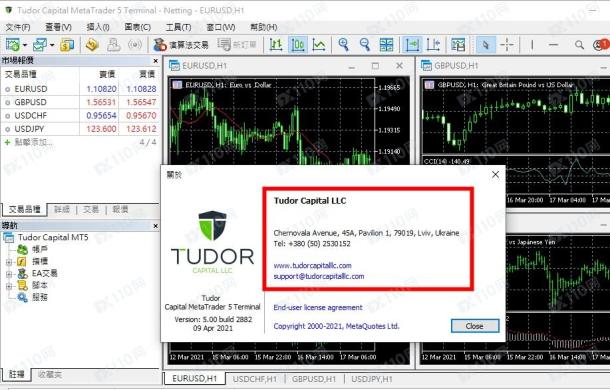
Task: Click the greyed-out user stamp toolbar icon
Action: 113,45
